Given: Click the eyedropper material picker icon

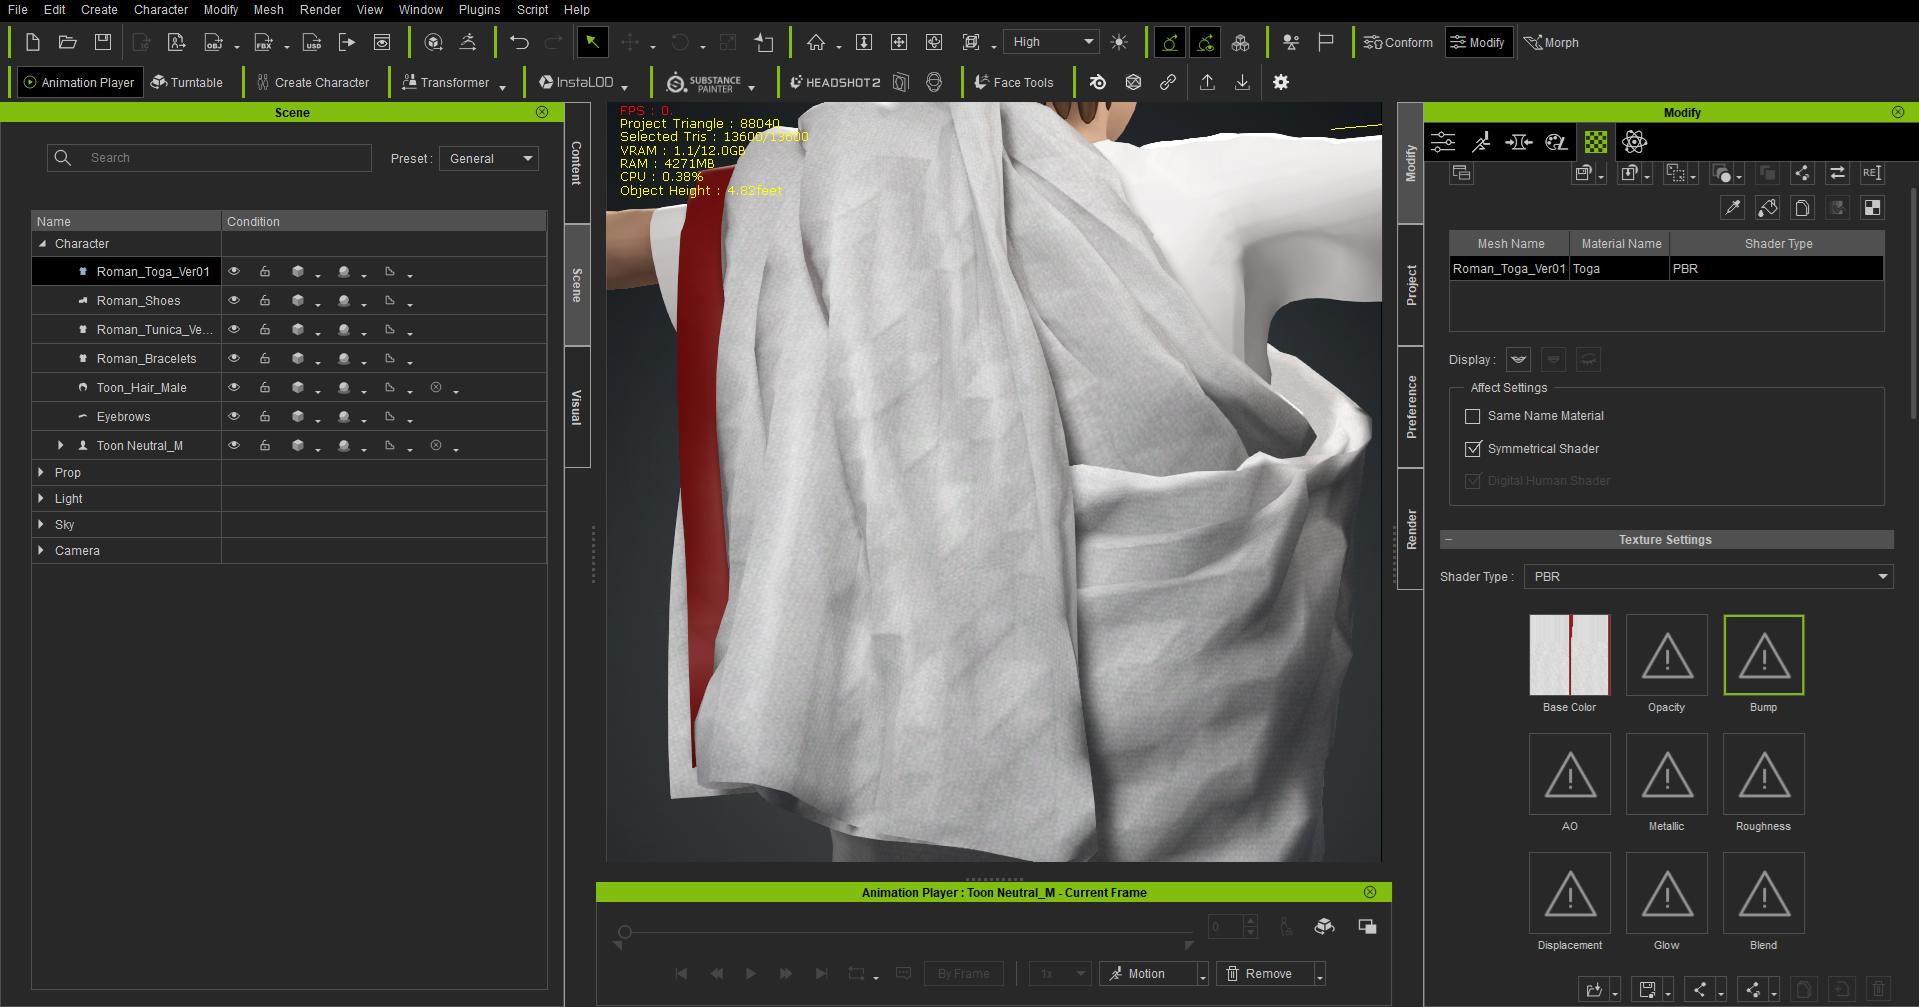Looking at the screenshot, I should 1733,207.
